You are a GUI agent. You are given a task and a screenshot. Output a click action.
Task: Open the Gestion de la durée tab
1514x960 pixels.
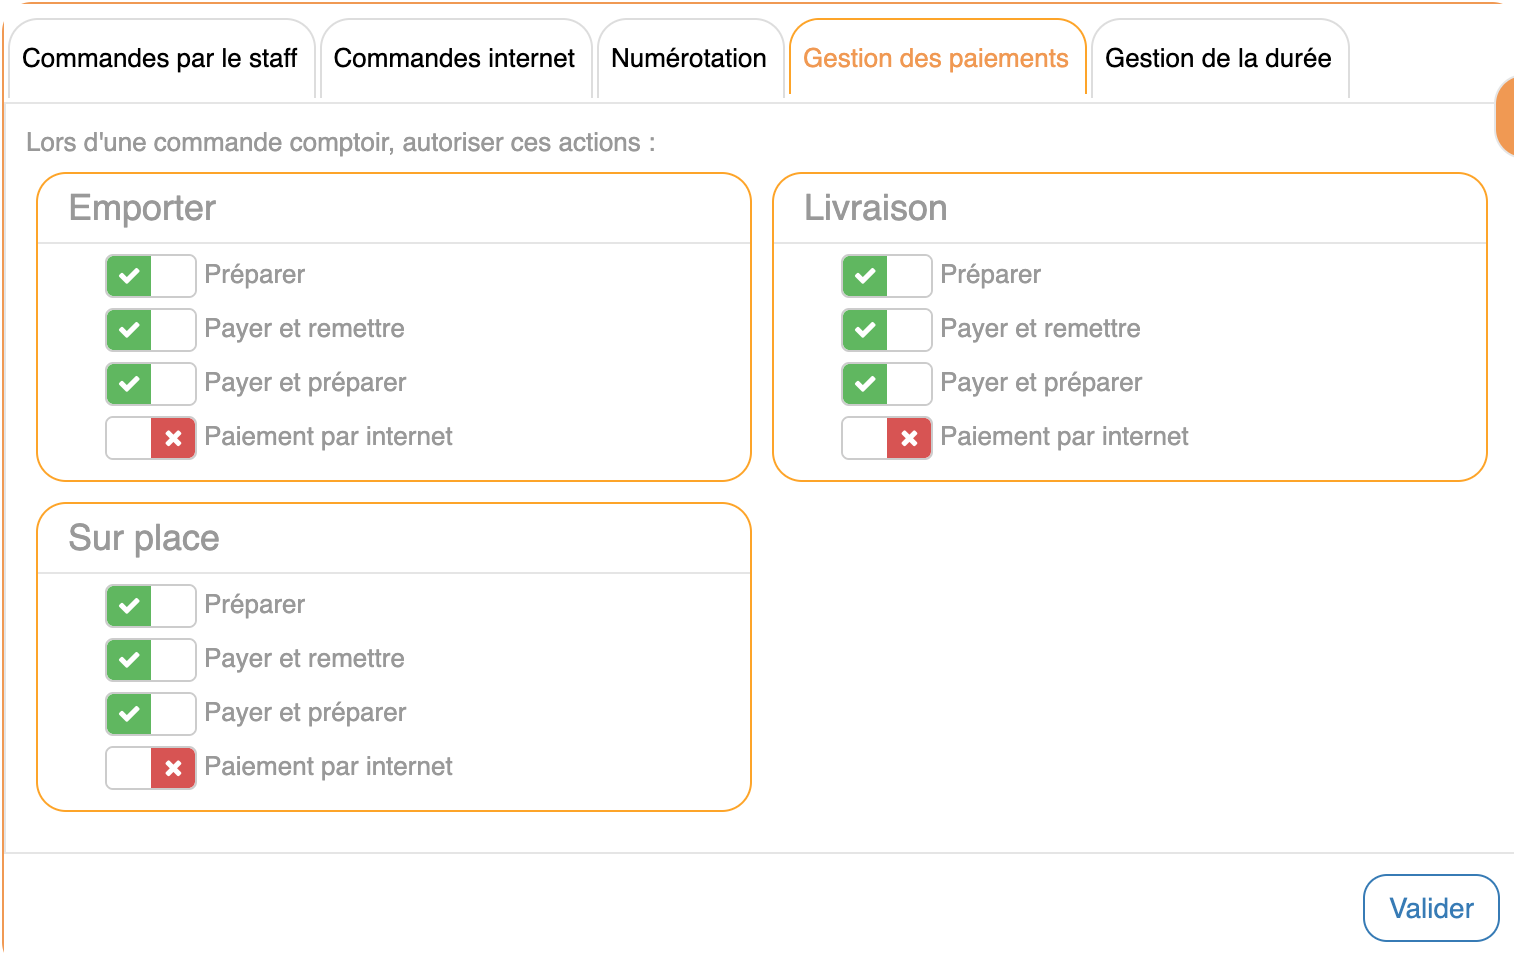pos(1218,59)
